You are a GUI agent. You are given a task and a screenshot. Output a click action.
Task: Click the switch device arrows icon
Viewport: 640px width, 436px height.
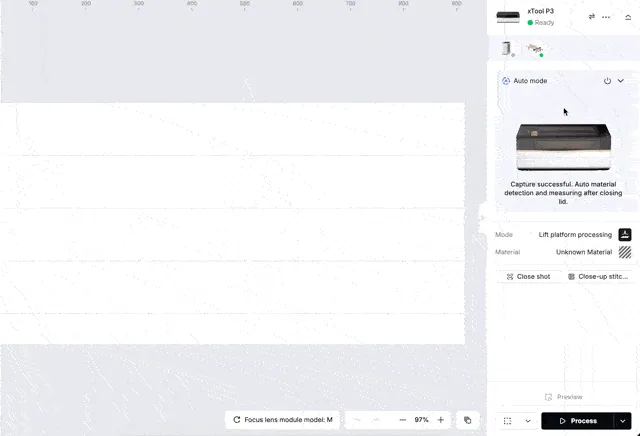(591, 17)
